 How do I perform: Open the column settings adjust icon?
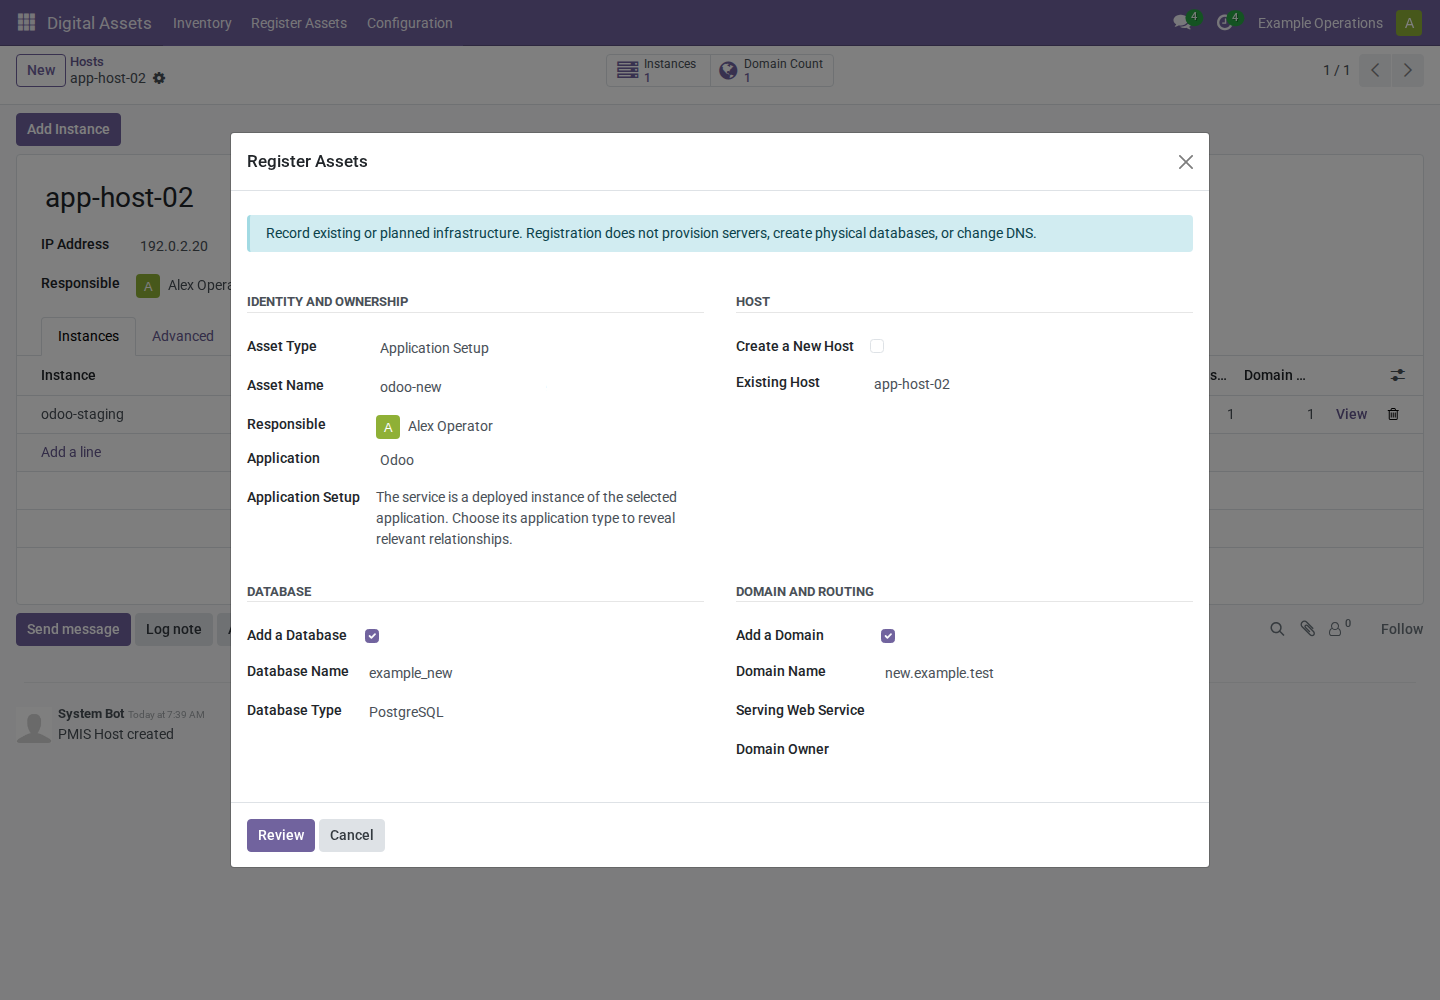[1397, 375]
